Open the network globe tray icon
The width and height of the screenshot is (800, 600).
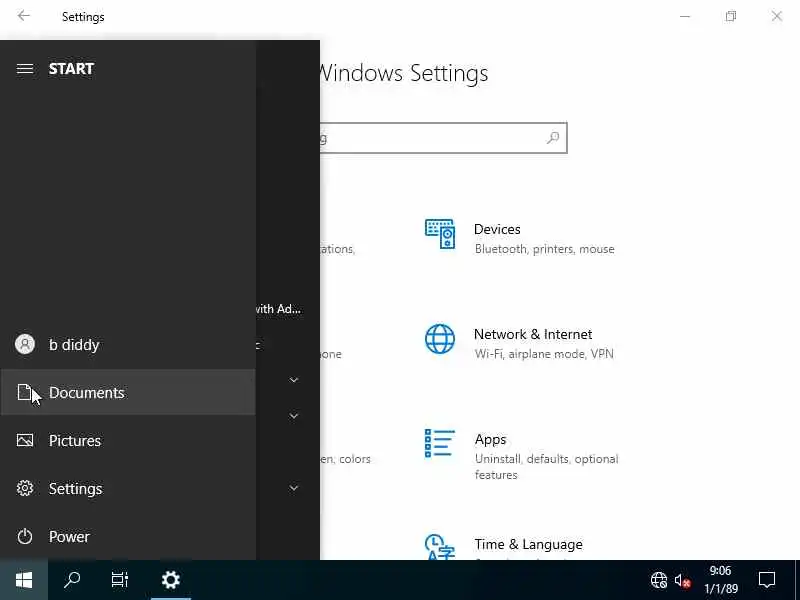(x=659, y=580)
